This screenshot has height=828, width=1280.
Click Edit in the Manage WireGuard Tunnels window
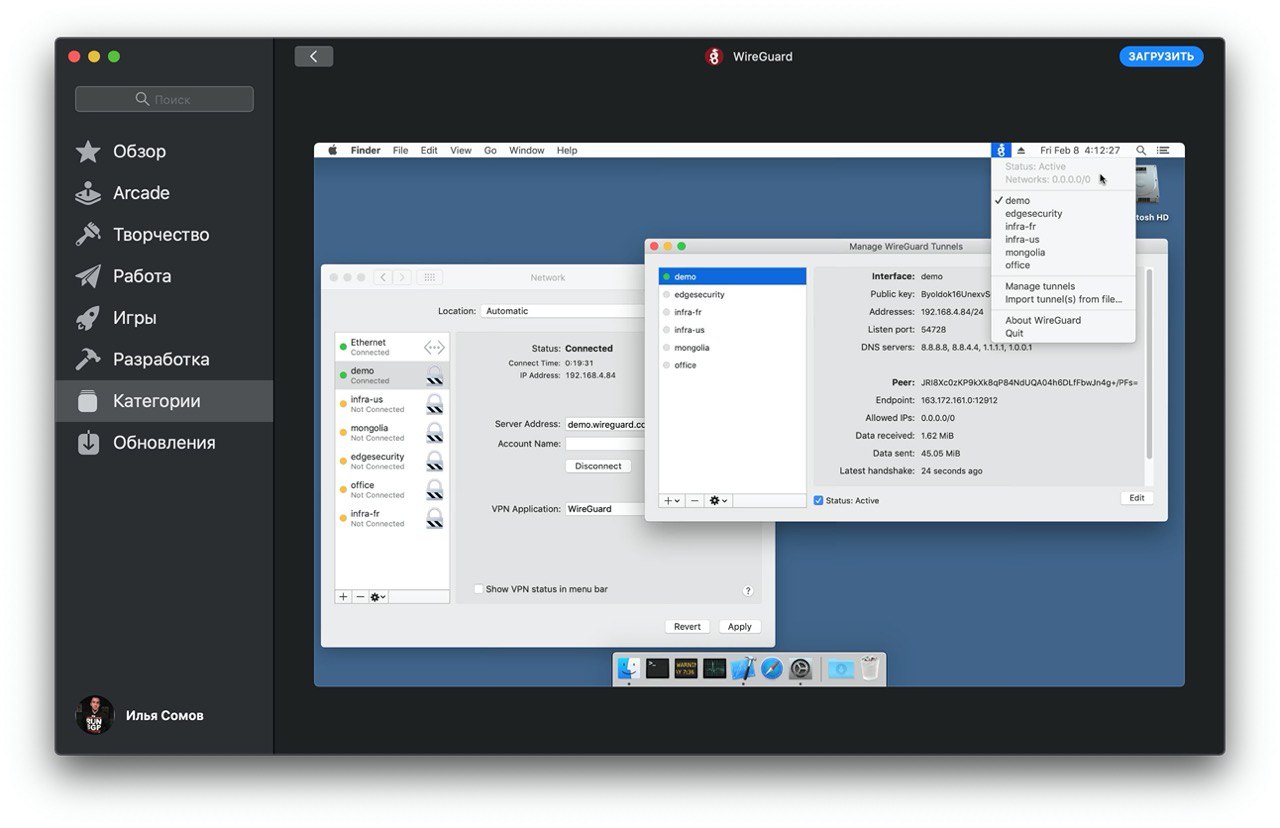pos(1137,498)
